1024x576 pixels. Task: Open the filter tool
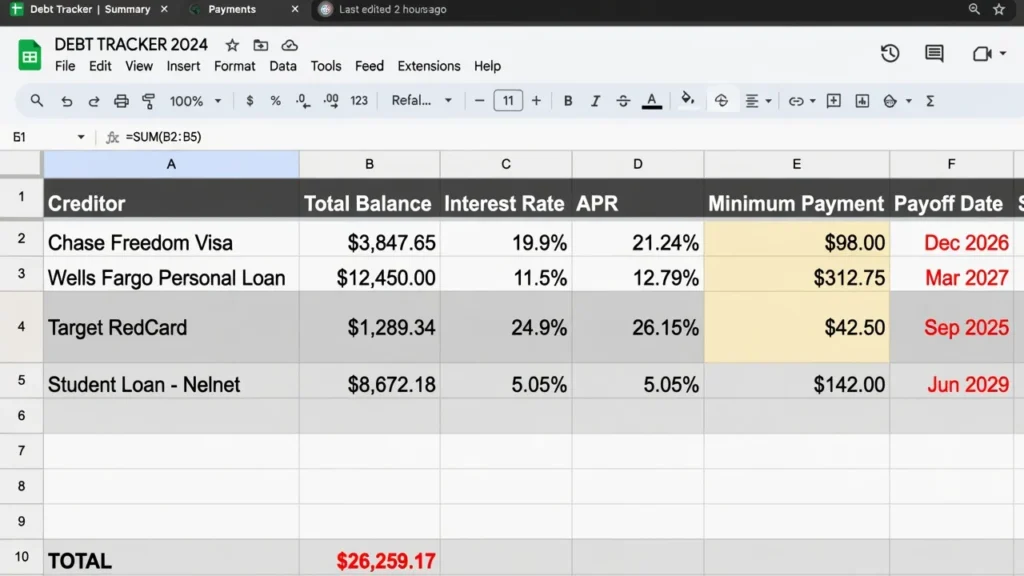click(889, 101)
